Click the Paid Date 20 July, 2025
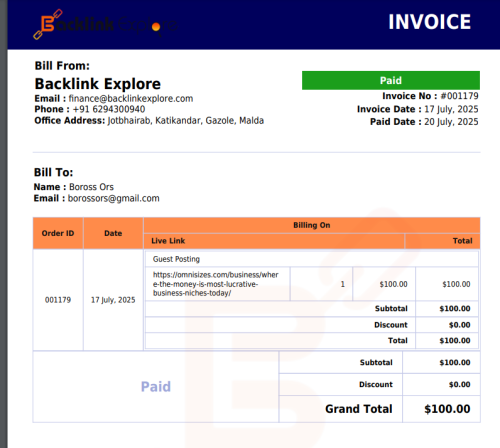Screen dimensions: 500x448 point(451,122)
